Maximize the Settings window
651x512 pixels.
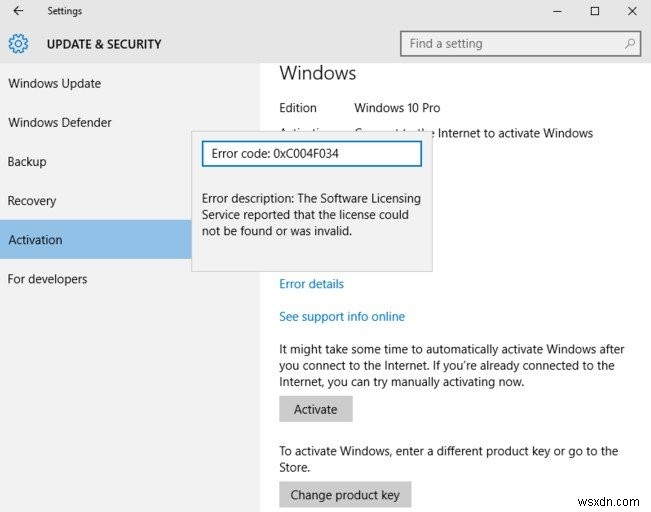click(x=595, y=11)
